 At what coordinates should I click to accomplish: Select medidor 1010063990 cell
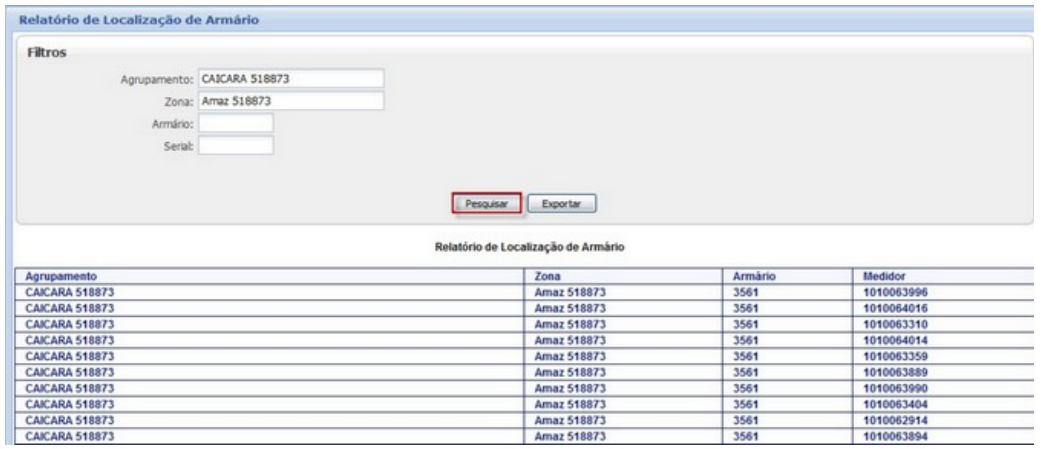896,388
